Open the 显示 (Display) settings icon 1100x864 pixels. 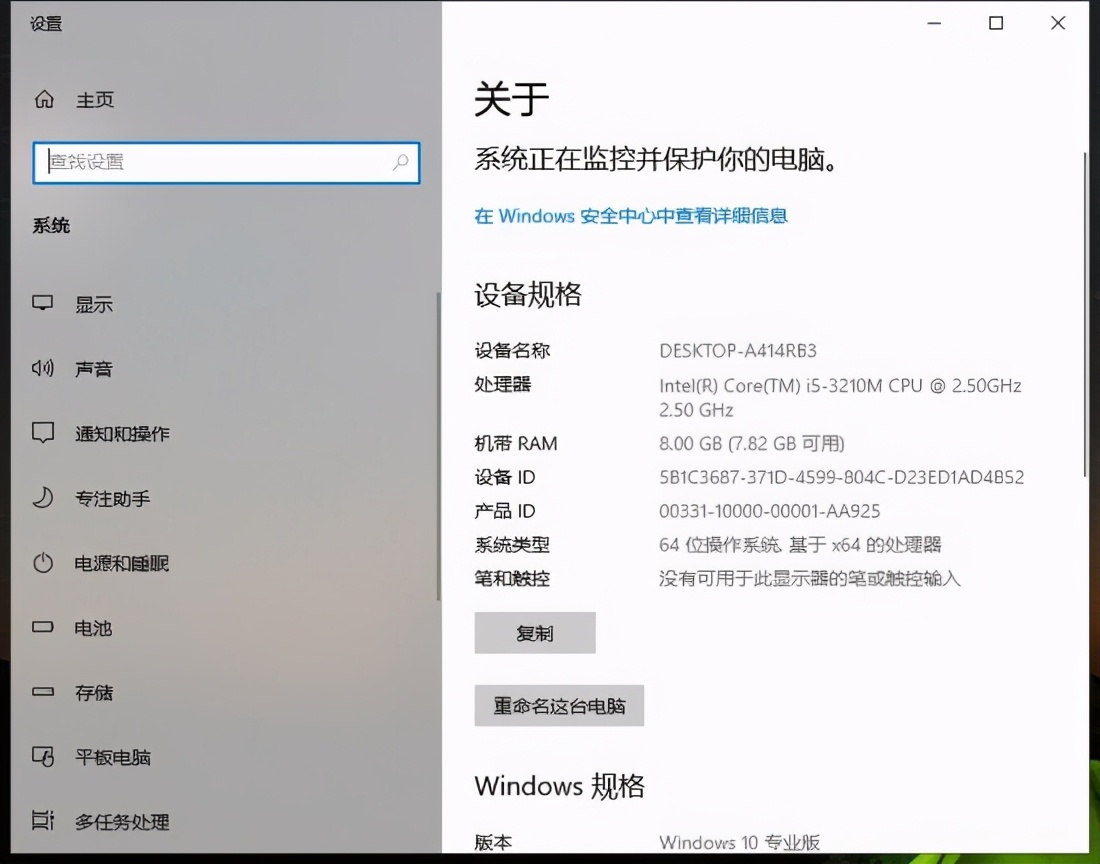point(42,304)
